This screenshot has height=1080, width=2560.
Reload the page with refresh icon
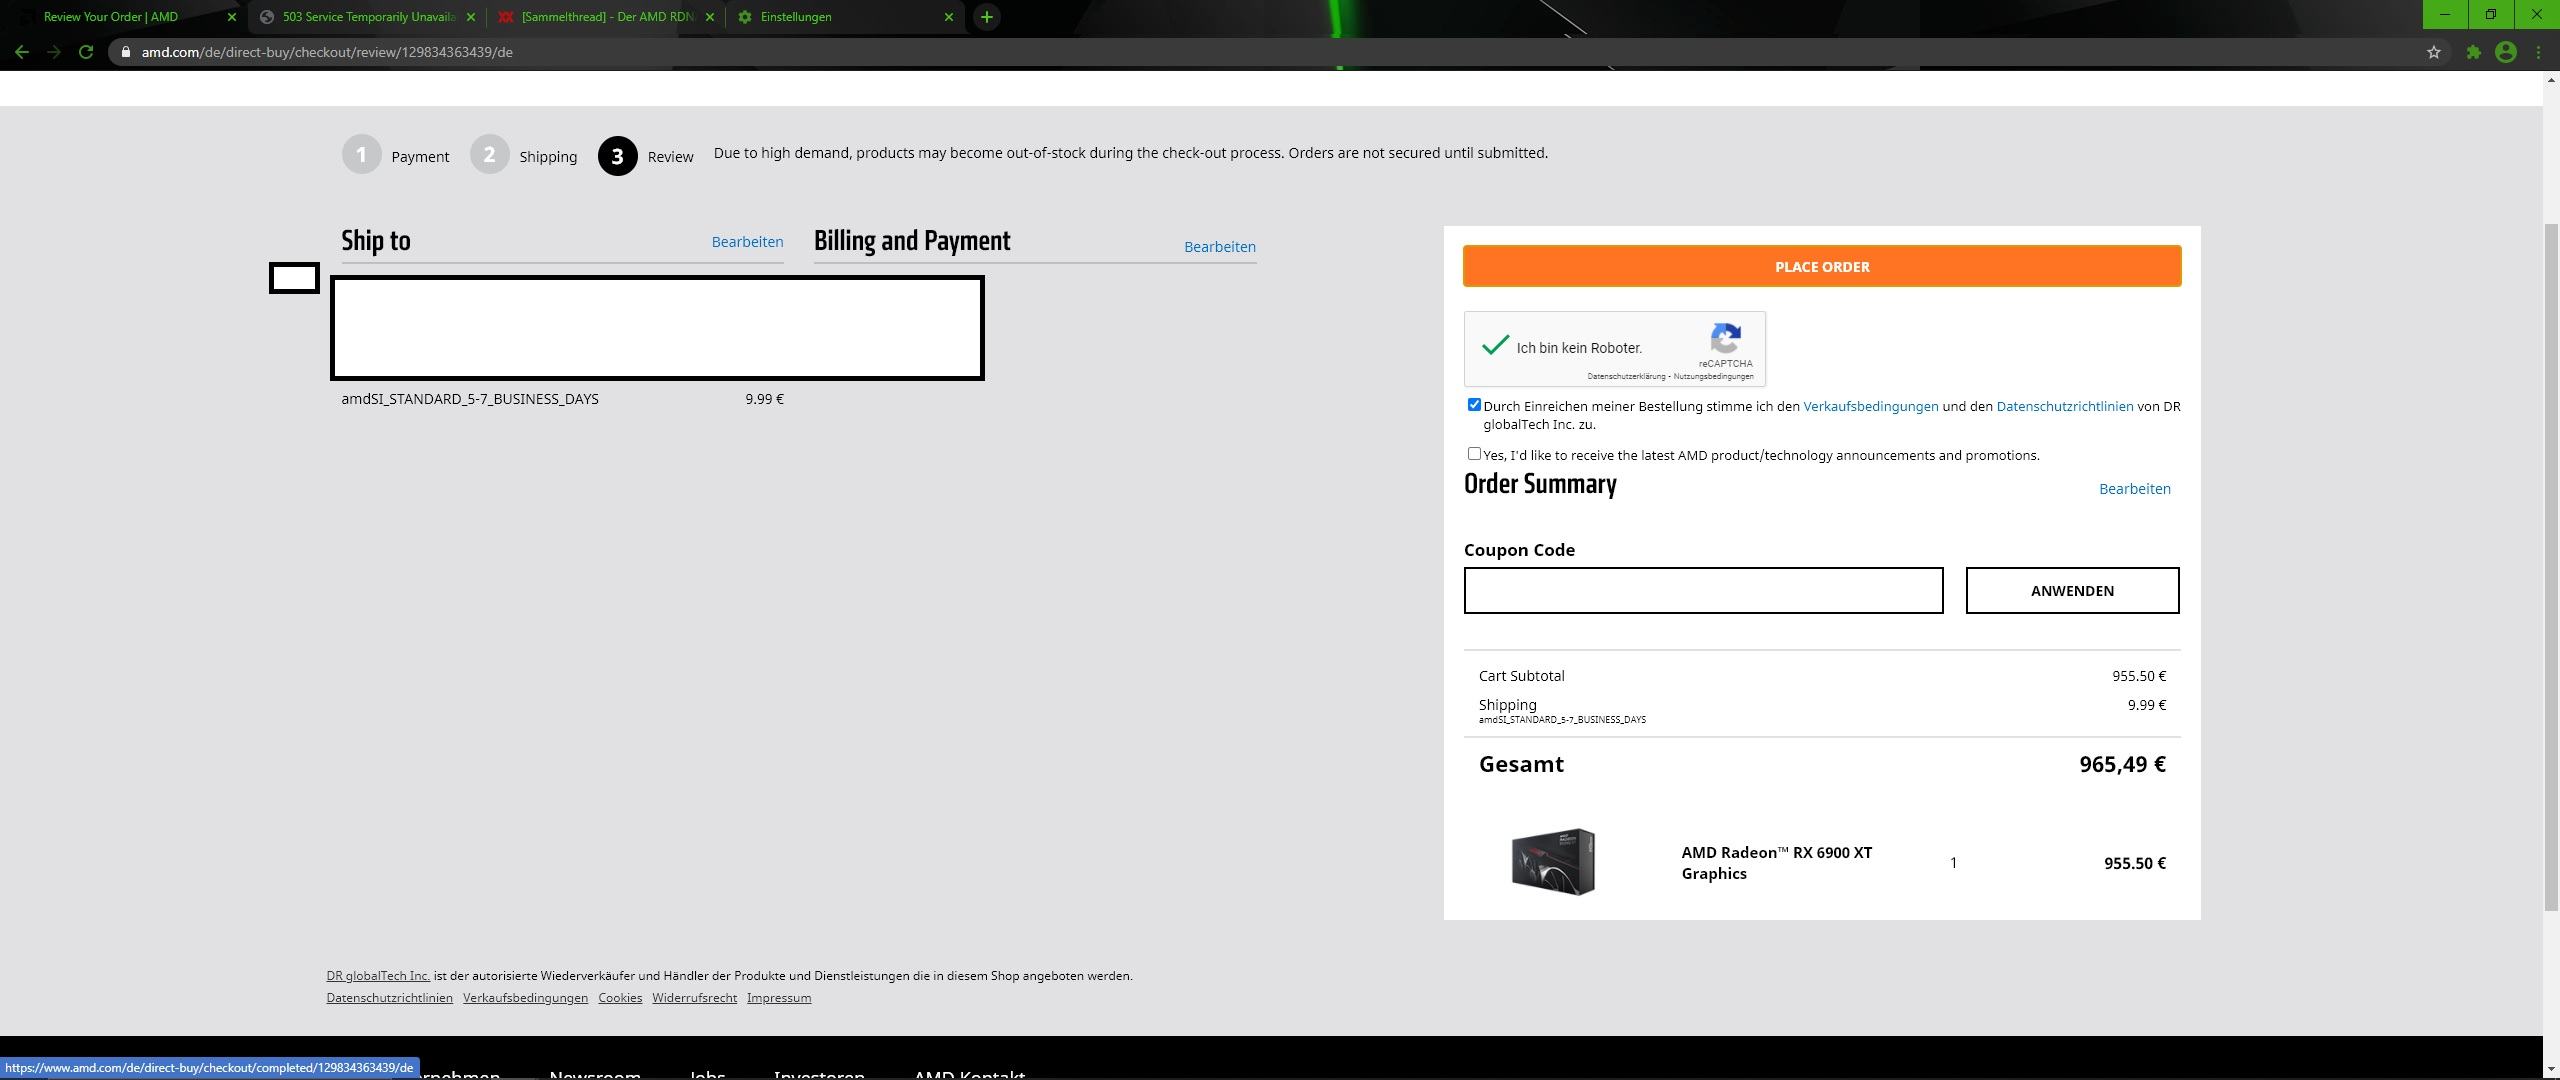86,52
